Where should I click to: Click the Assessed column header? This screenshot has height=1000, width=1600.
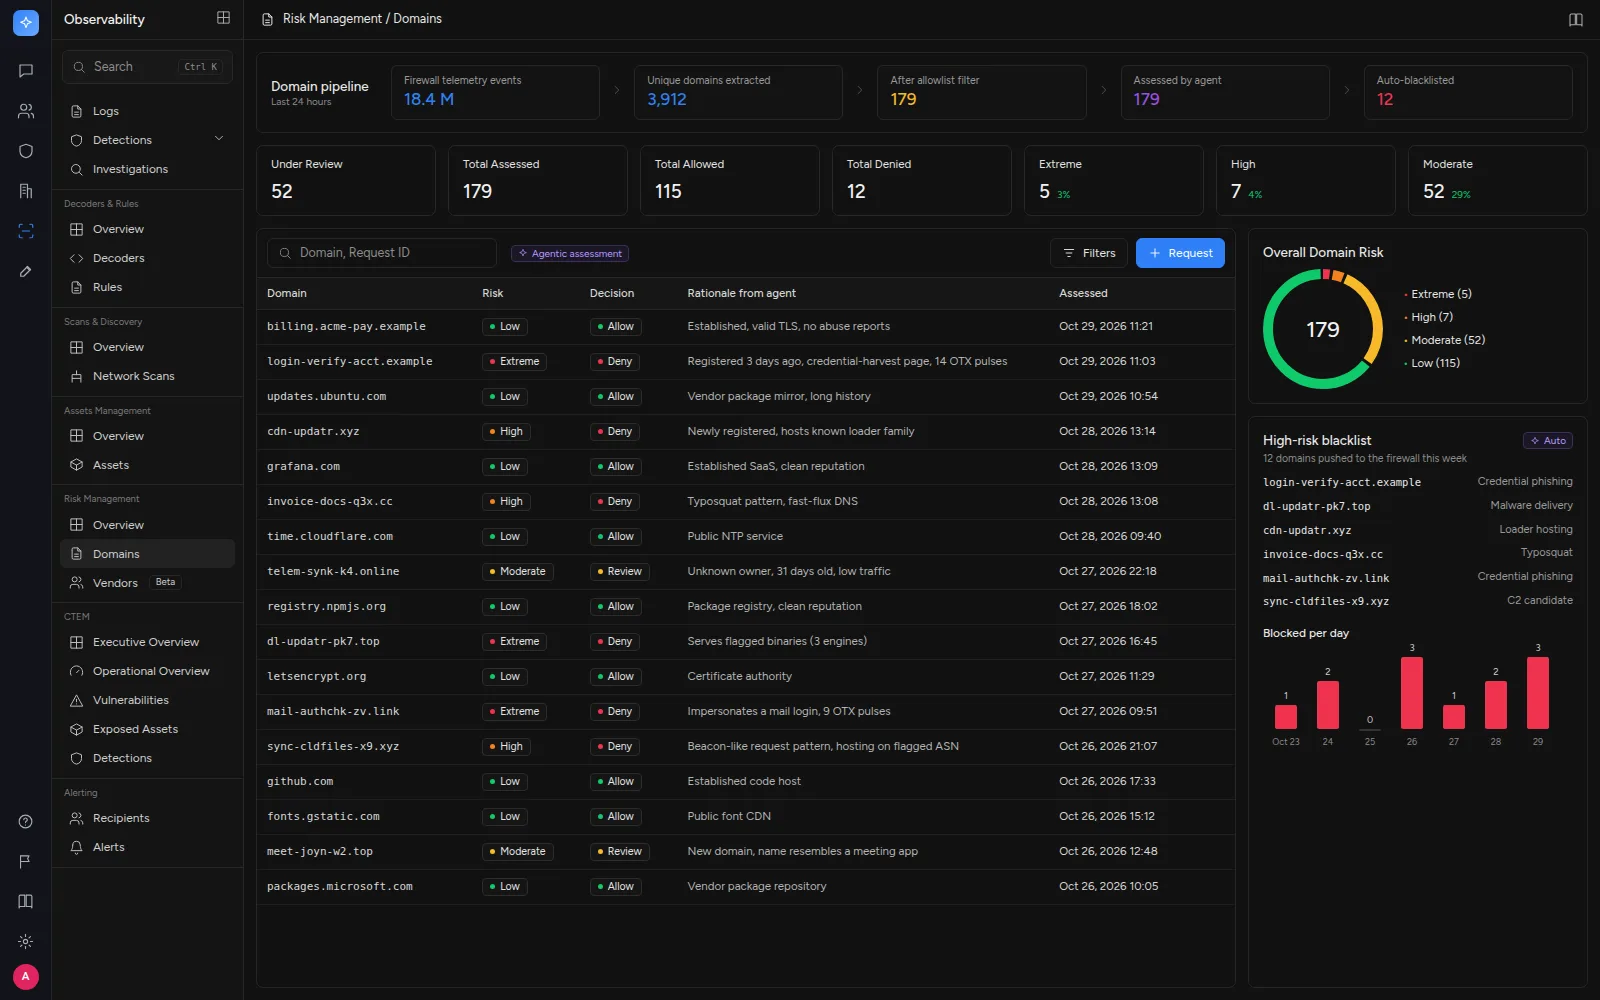tap(1083, 293)
